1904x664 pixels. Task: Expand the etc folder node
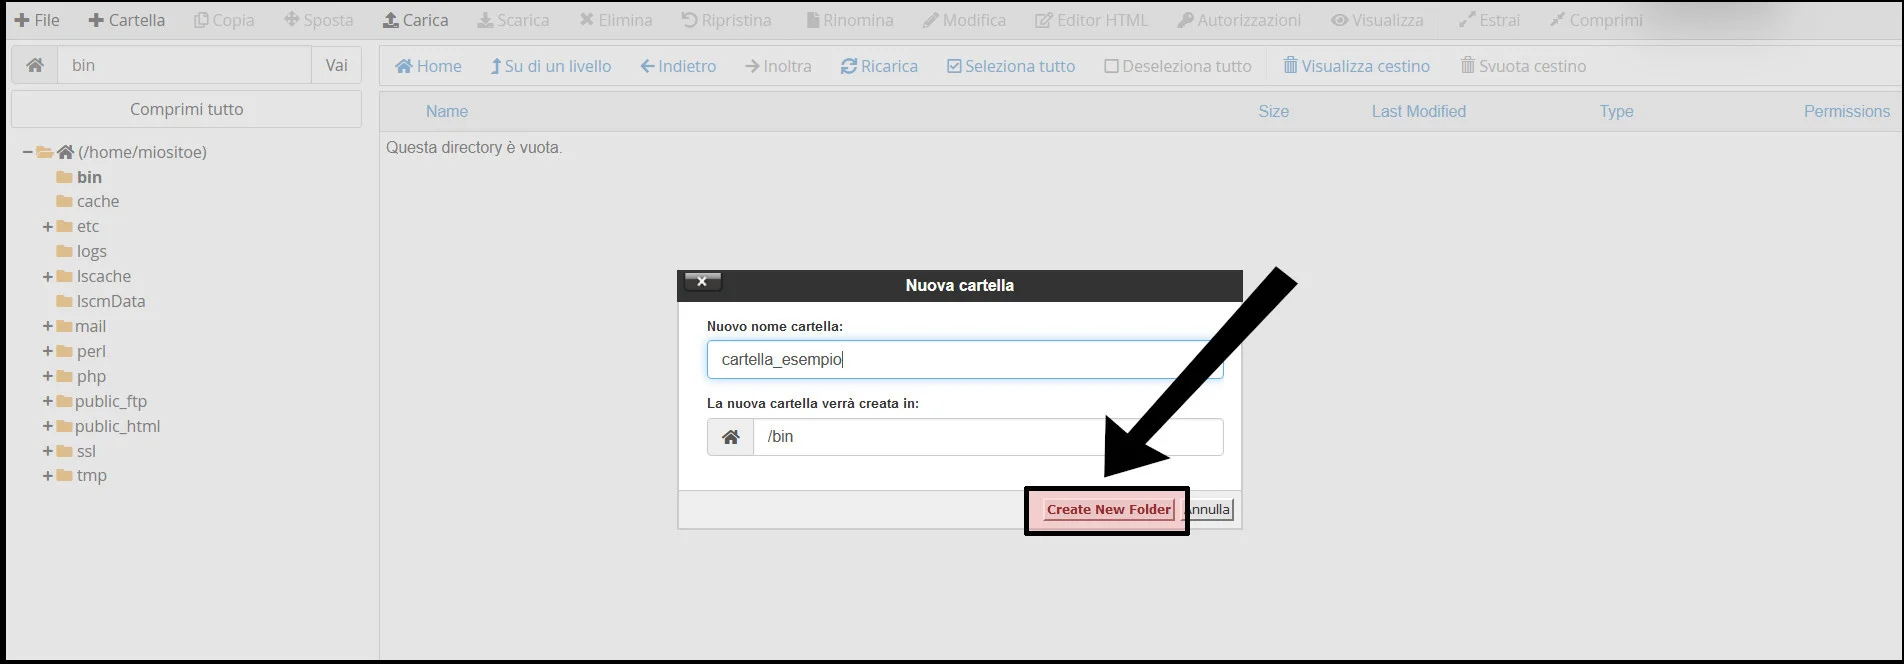(x=48, y=227)
